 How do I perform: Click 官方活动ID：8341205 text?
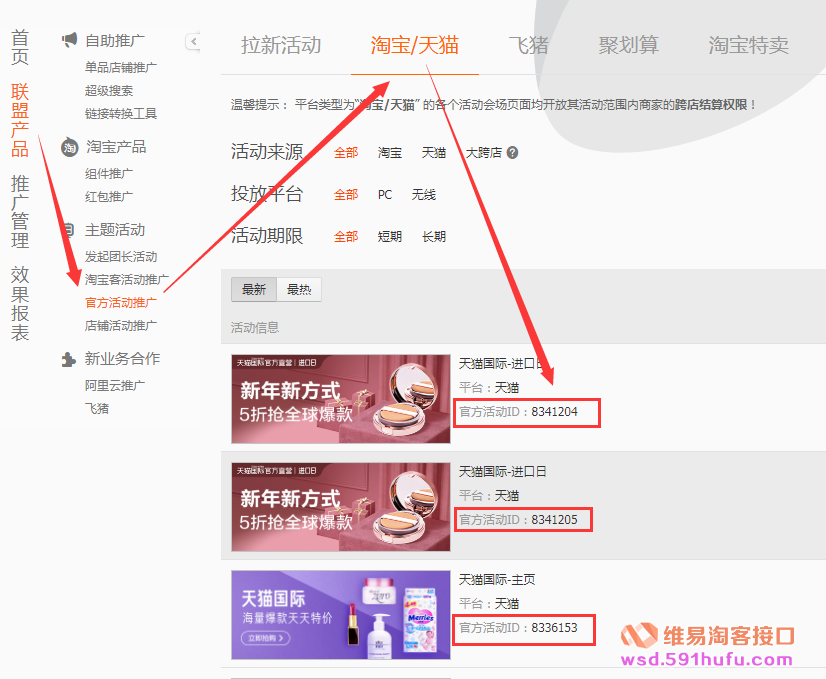coord(518,520)
